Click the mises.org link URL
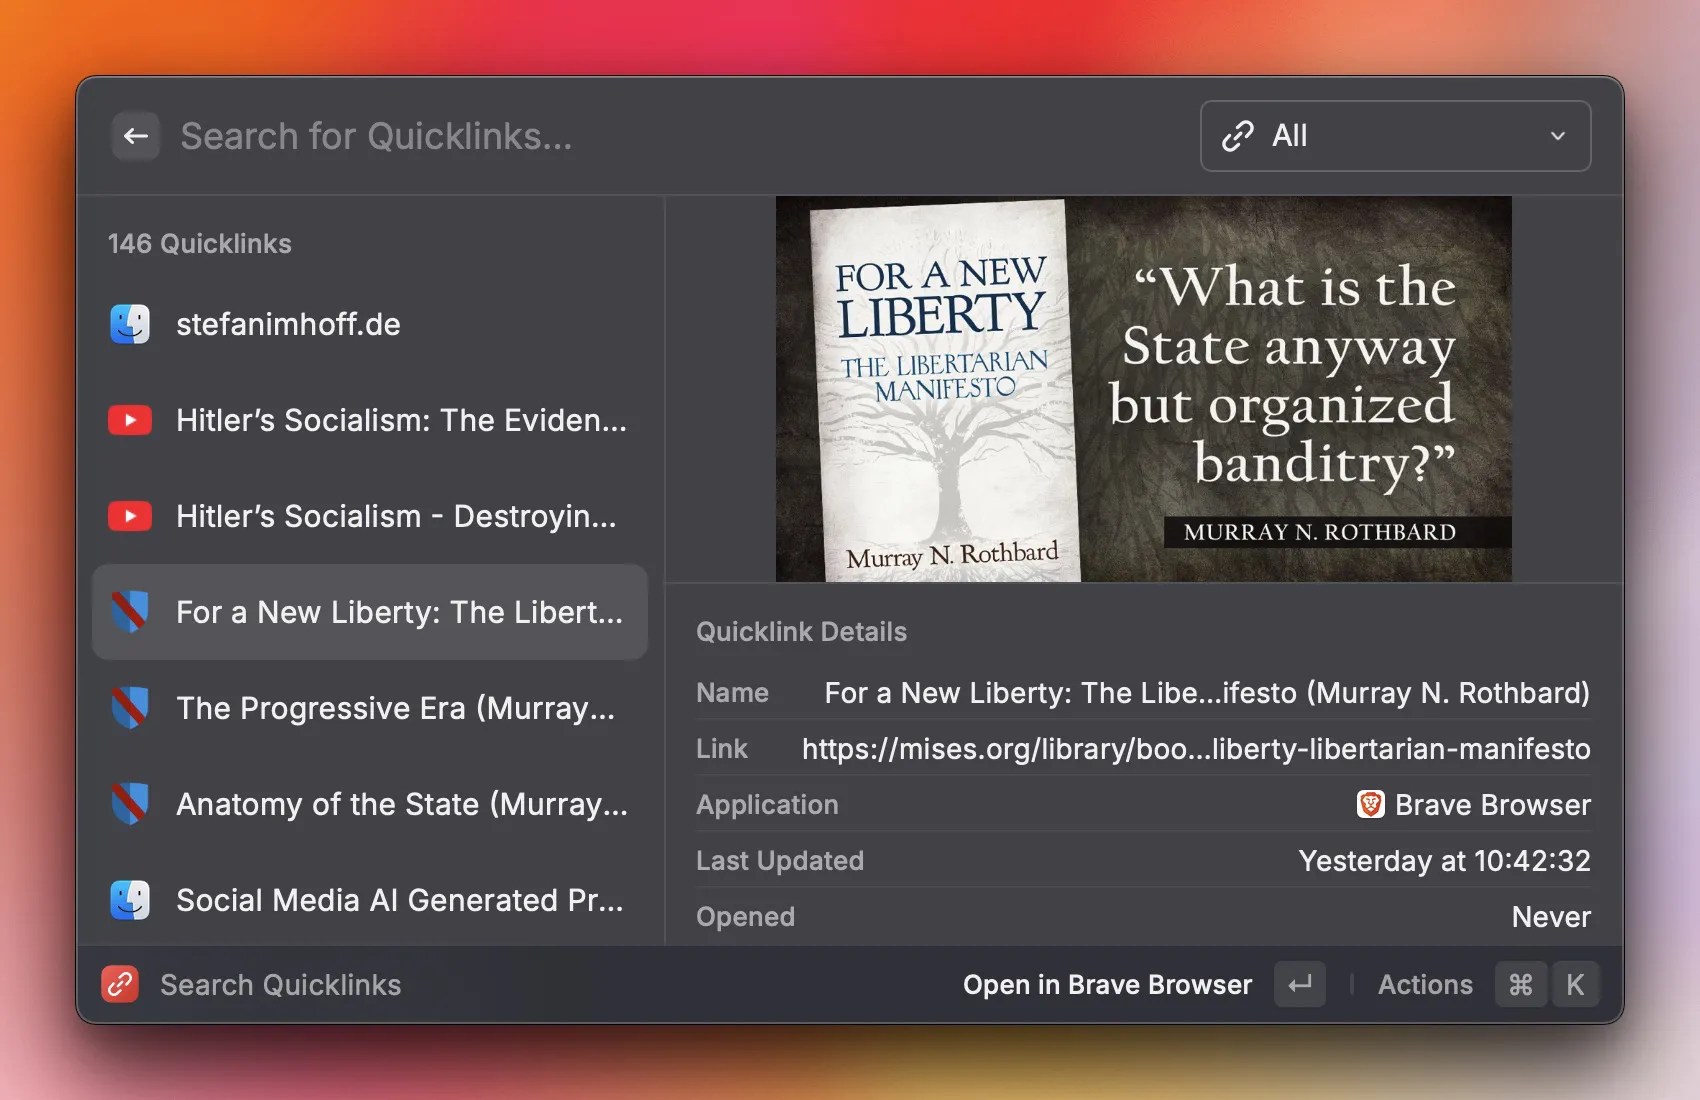The width and height of the screenshot is (1700, 1100). (x=1195, y=749)
